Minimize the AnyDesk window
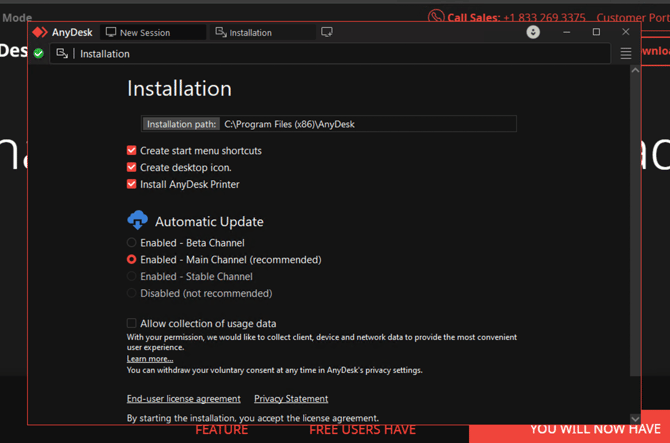 click(x=567, y=32)
